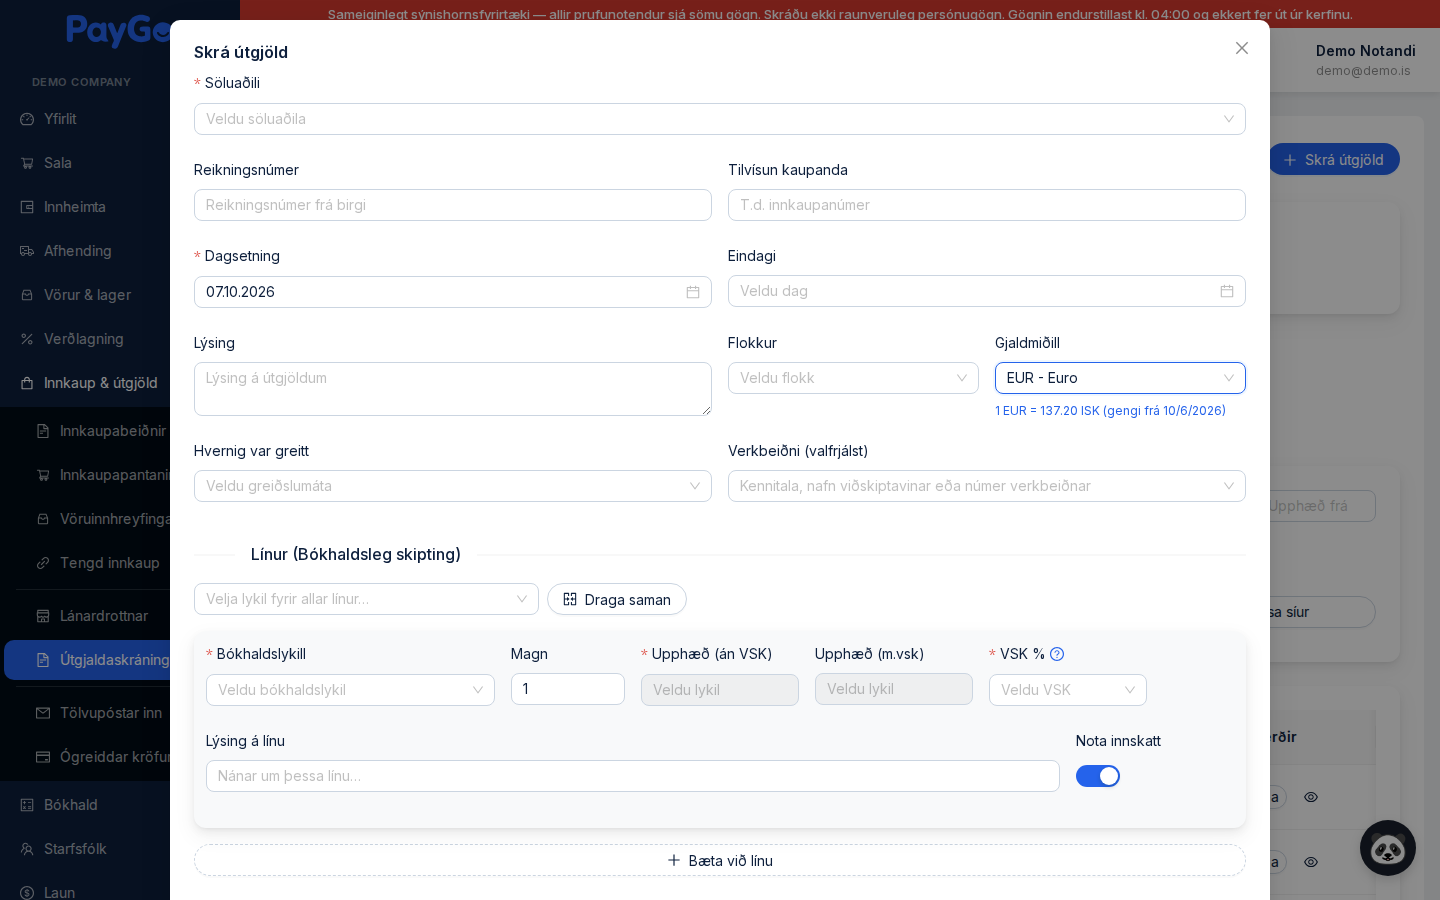The width and height of the screenshot is (1440, 900).
Task: Open the Söluaðili supplier dropdown
Action: coord(720,119)
